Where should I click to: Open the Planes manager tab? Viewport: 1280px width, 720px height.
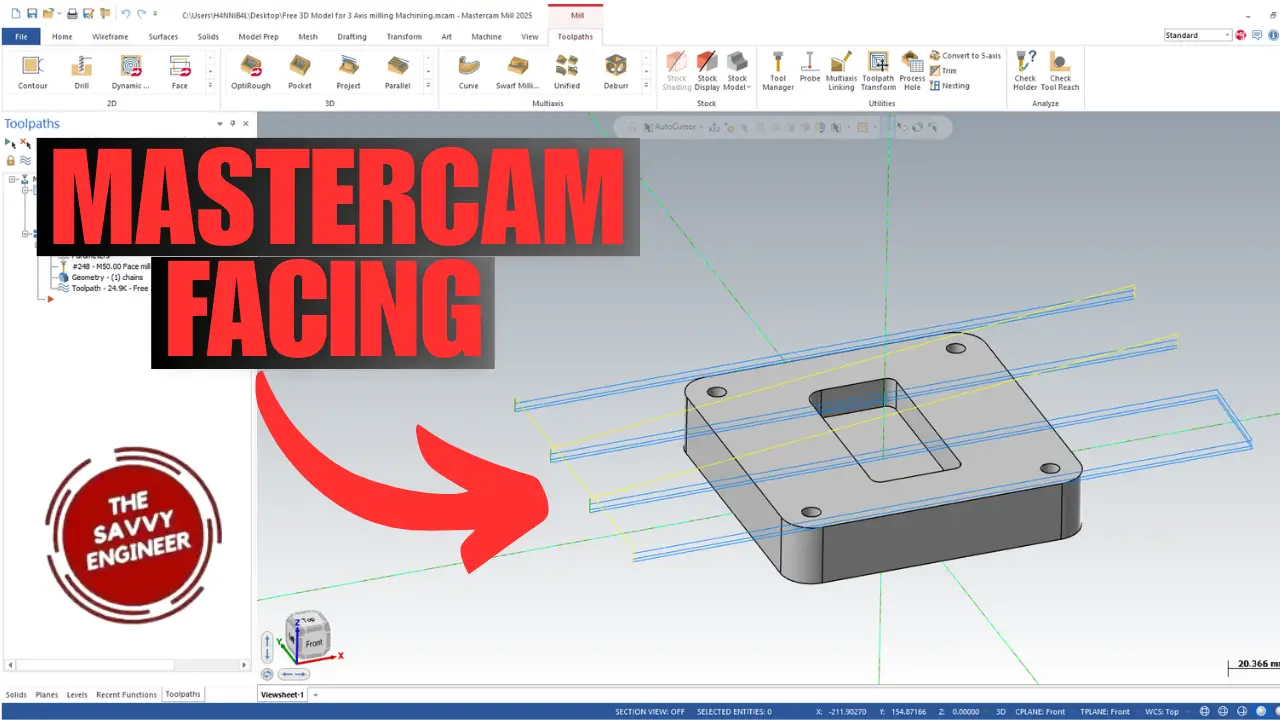(x=47, y=695)
